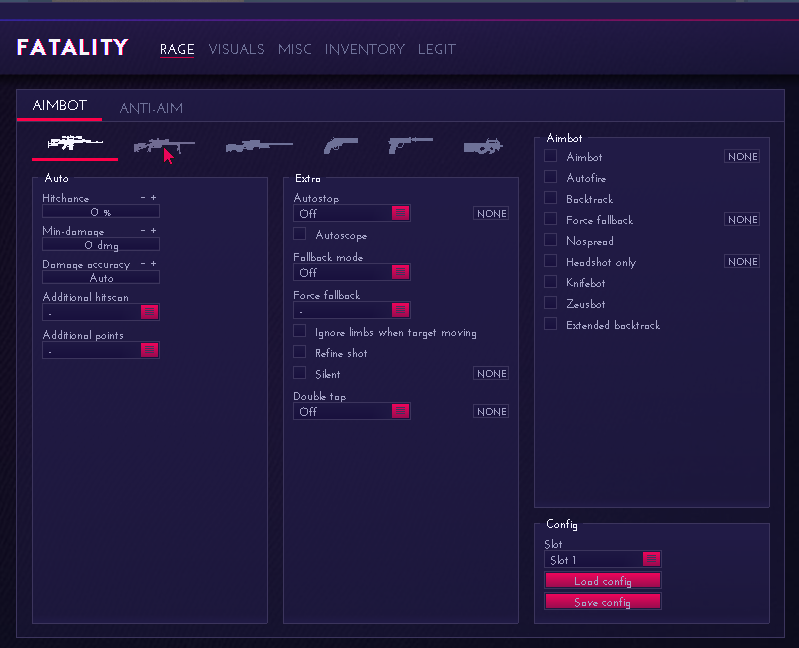The image size is (799, 648).
Task: Click the Load config button
Action: [x=603, y=581]
